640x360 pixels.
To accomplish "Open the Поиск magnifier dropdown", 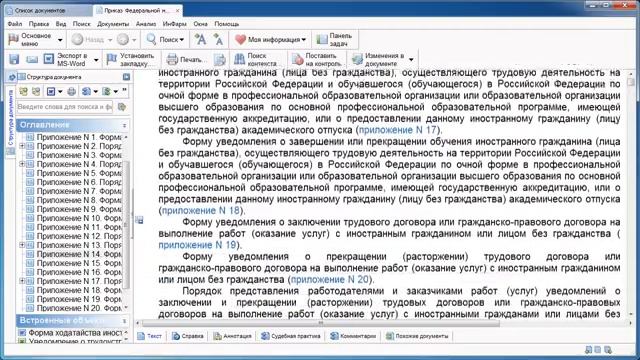I will coord(165,40).
